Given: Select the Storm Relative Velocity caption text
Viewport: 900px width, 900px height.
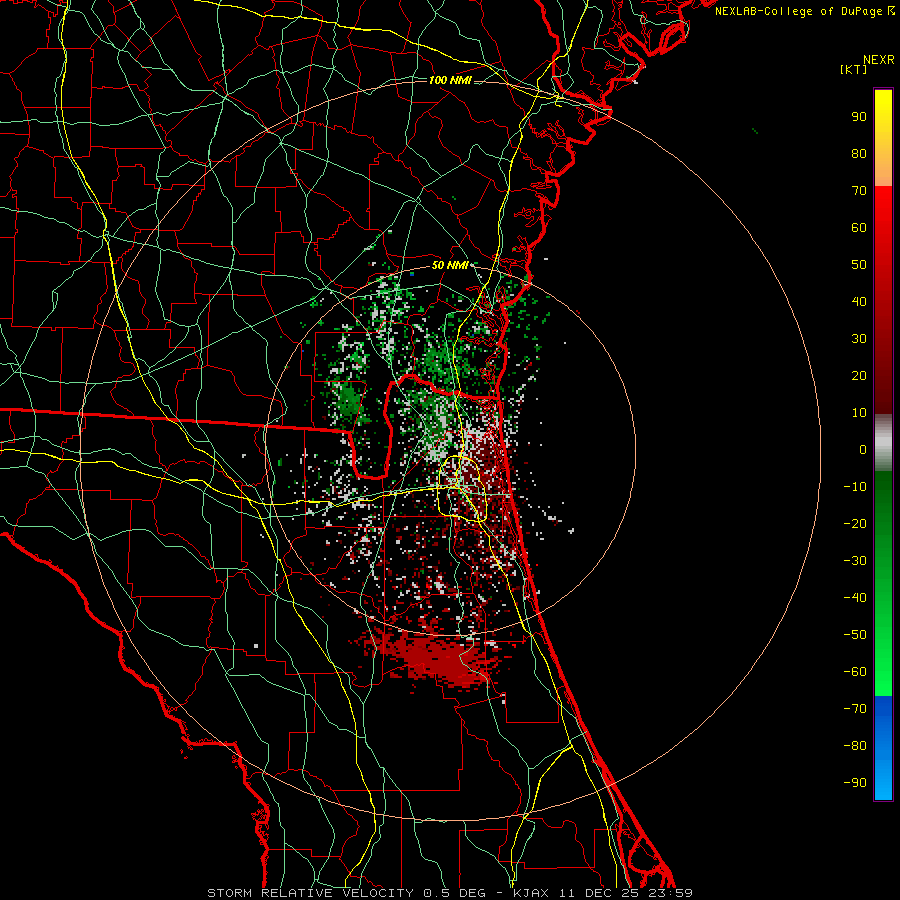Looking at the screenshot, I should (x=449, y=893).
